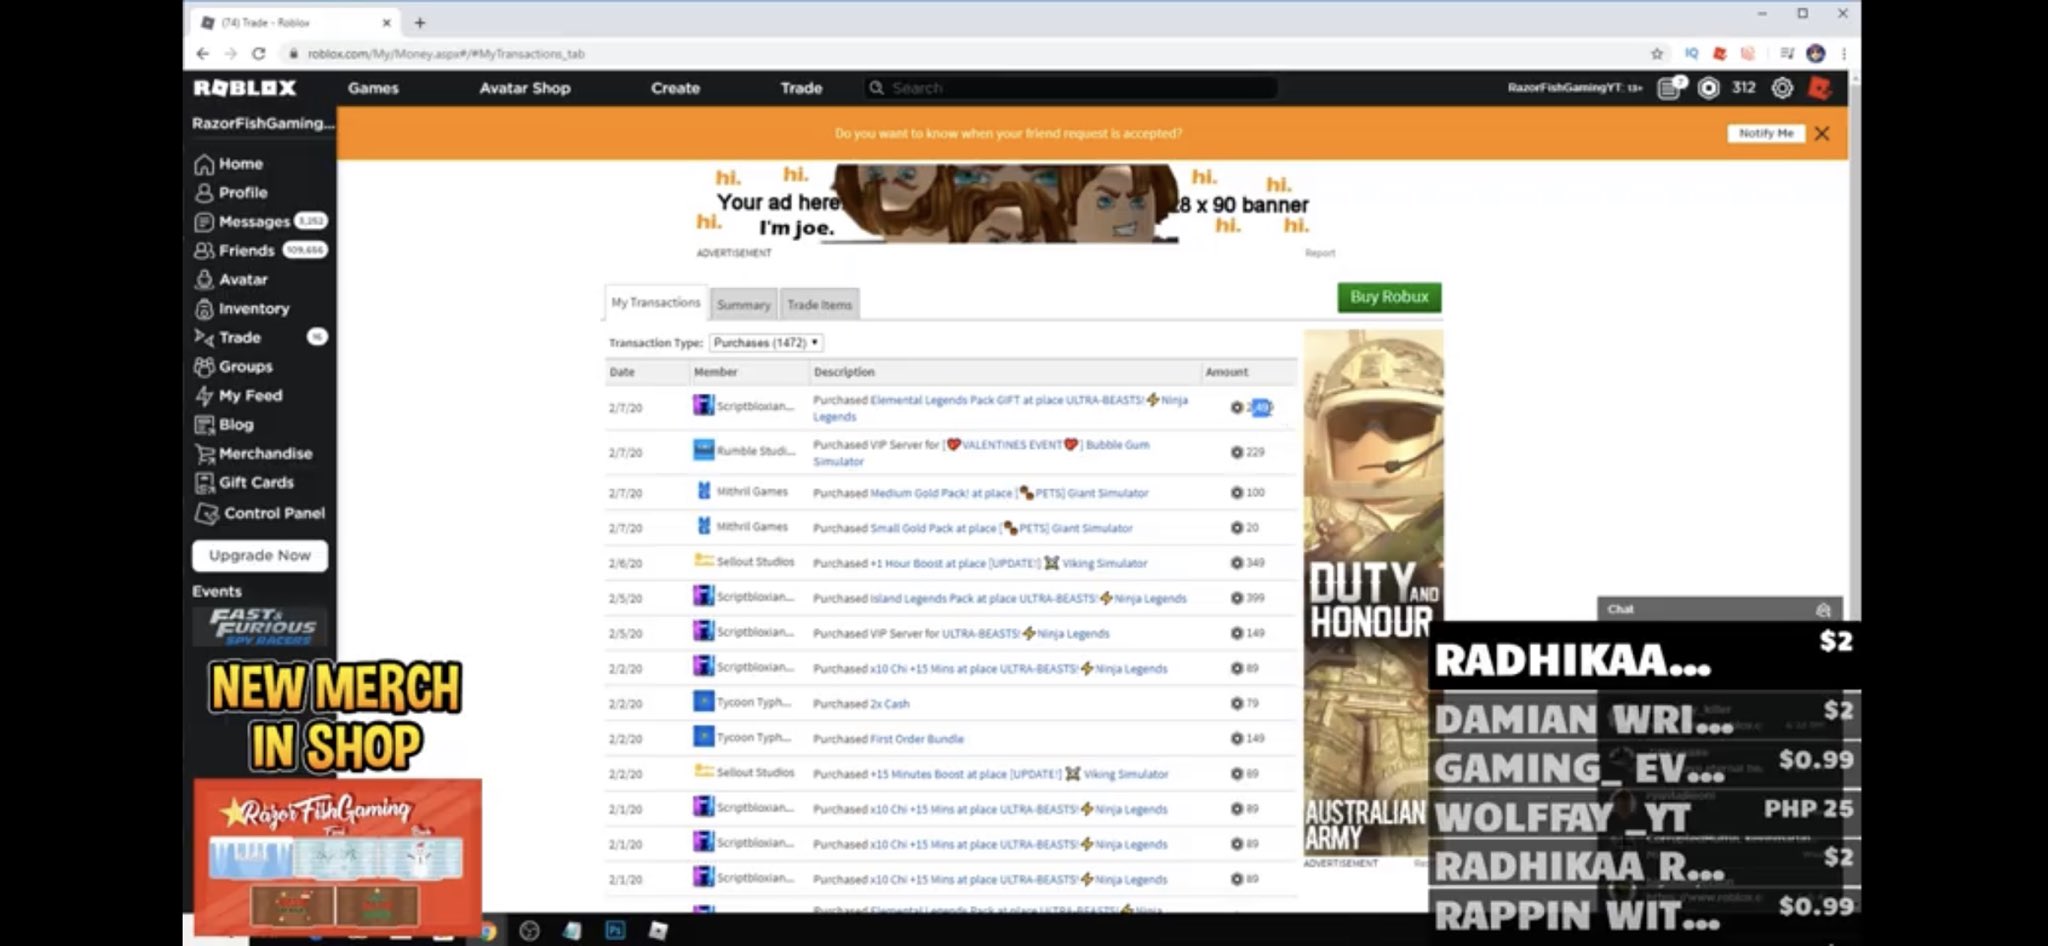The width and height of the screenshot is (2048, 946).
Task: Click the Robux icon in the header
Action: click(1709, 88)
